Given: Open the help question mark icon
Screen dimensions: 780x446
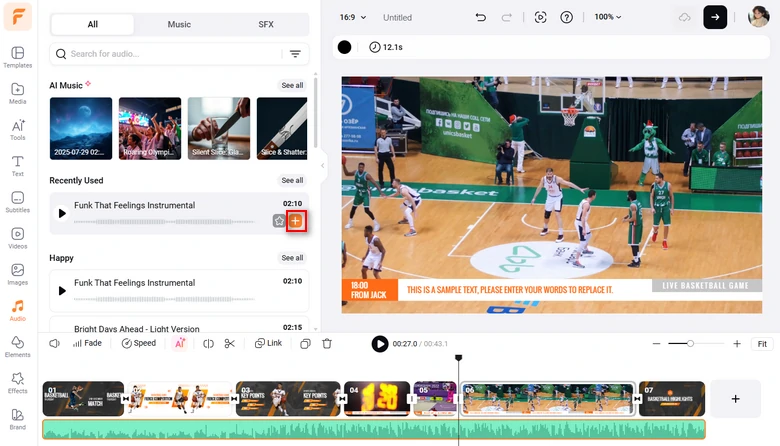Looking at the screenshot, I should coord(566,17).
